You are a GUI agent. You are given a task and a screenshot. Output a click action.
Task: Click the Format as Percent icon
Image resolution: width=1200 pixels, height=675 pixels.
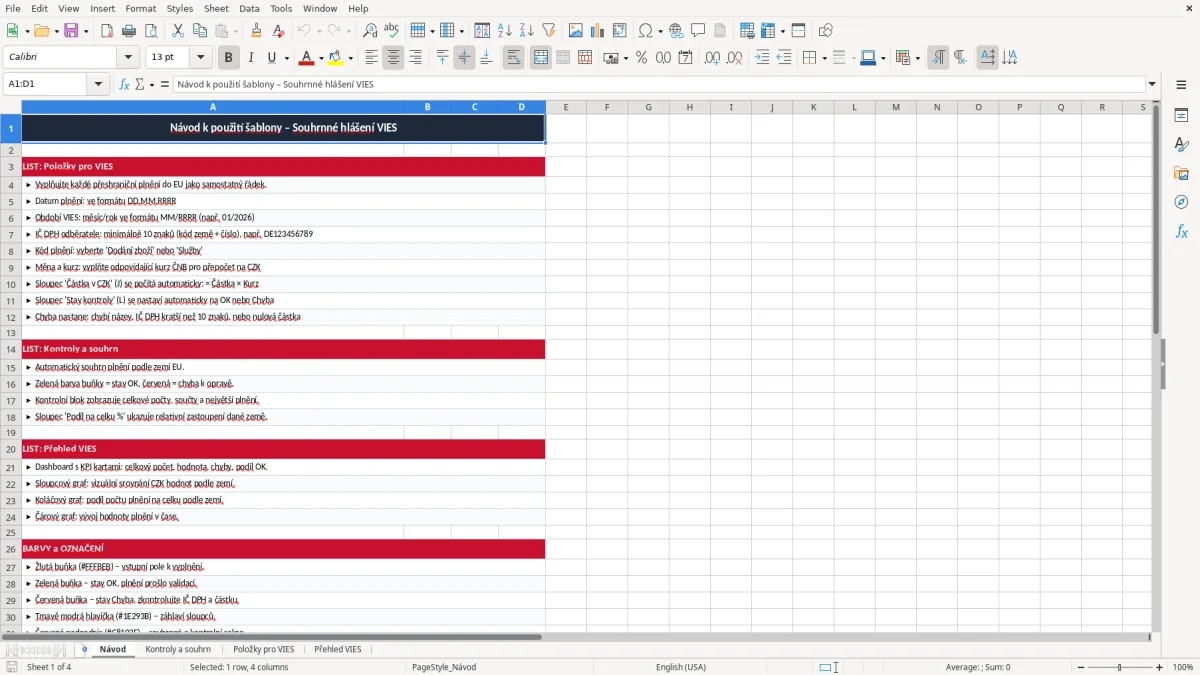point(641,58)
